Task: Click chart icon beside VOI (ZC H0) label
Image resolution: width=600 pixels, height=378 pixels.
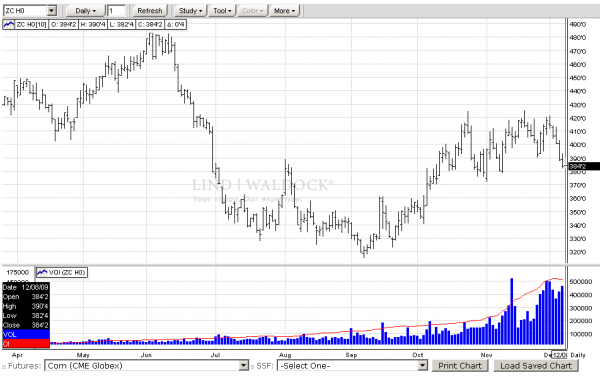Action: coord(42,272)
